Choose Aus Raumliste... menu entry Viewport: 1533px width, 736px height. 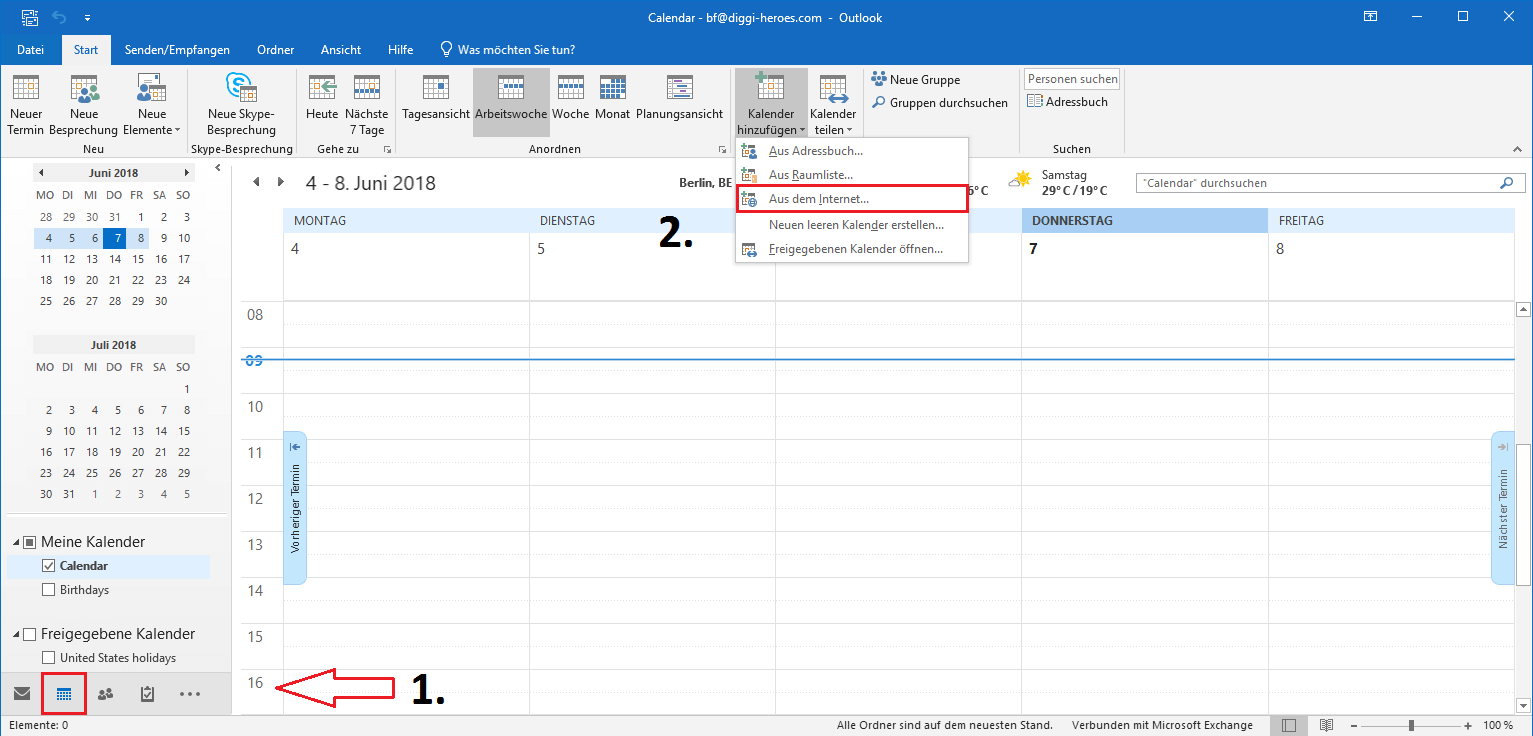pyautogui.click(x=852, y=175)
